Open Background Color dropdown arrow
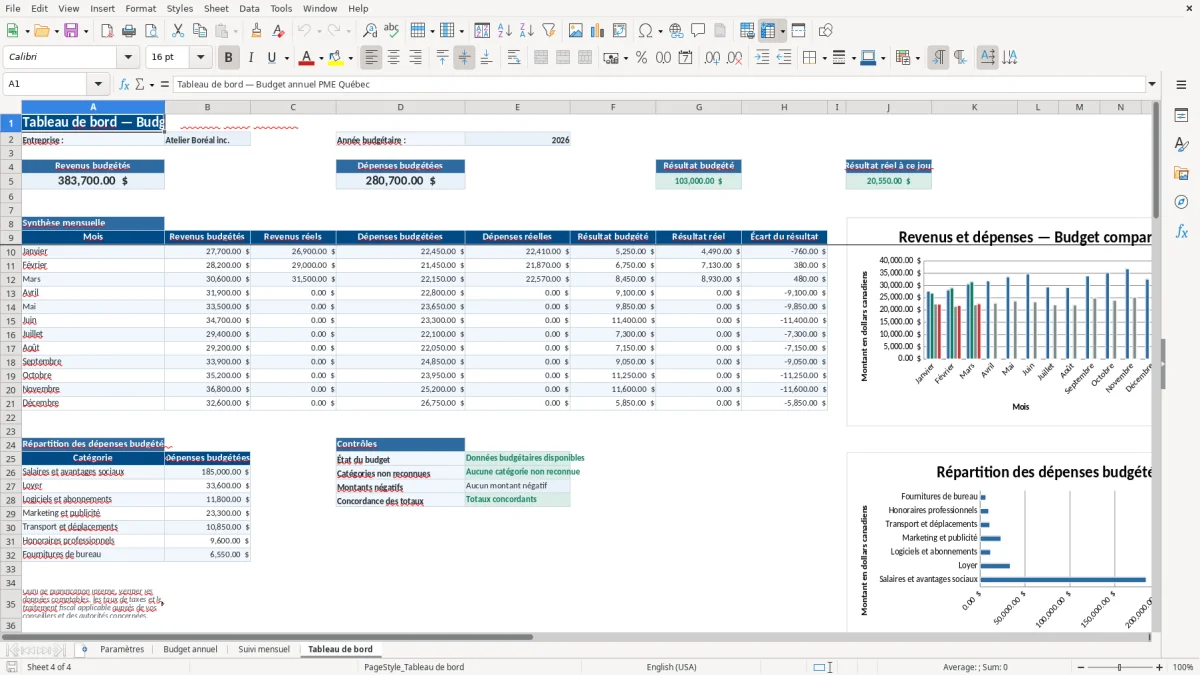1200x675 pixels. click(x=350, y=58)
